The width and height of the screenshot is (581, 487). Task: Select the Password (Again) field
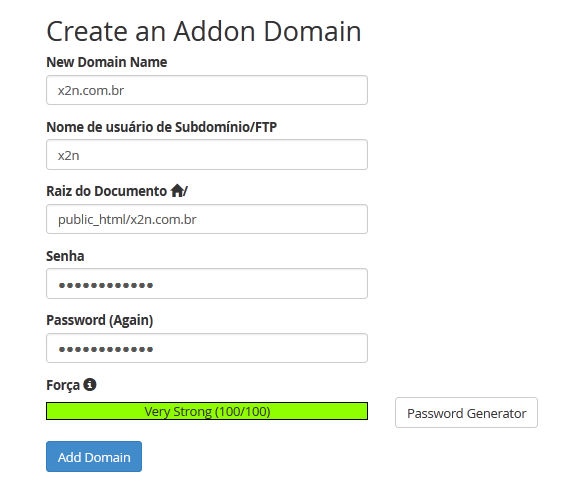tap(207, 348)
